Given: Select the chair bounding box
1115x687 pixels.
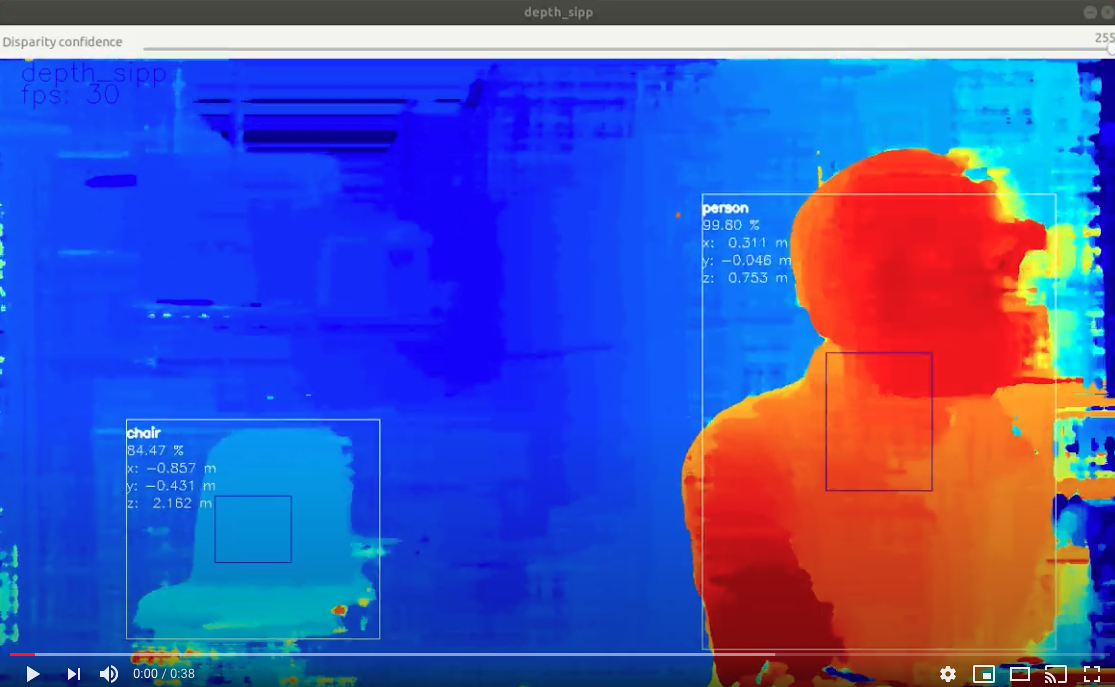Looking at the screenshot, I should [252, 528].
